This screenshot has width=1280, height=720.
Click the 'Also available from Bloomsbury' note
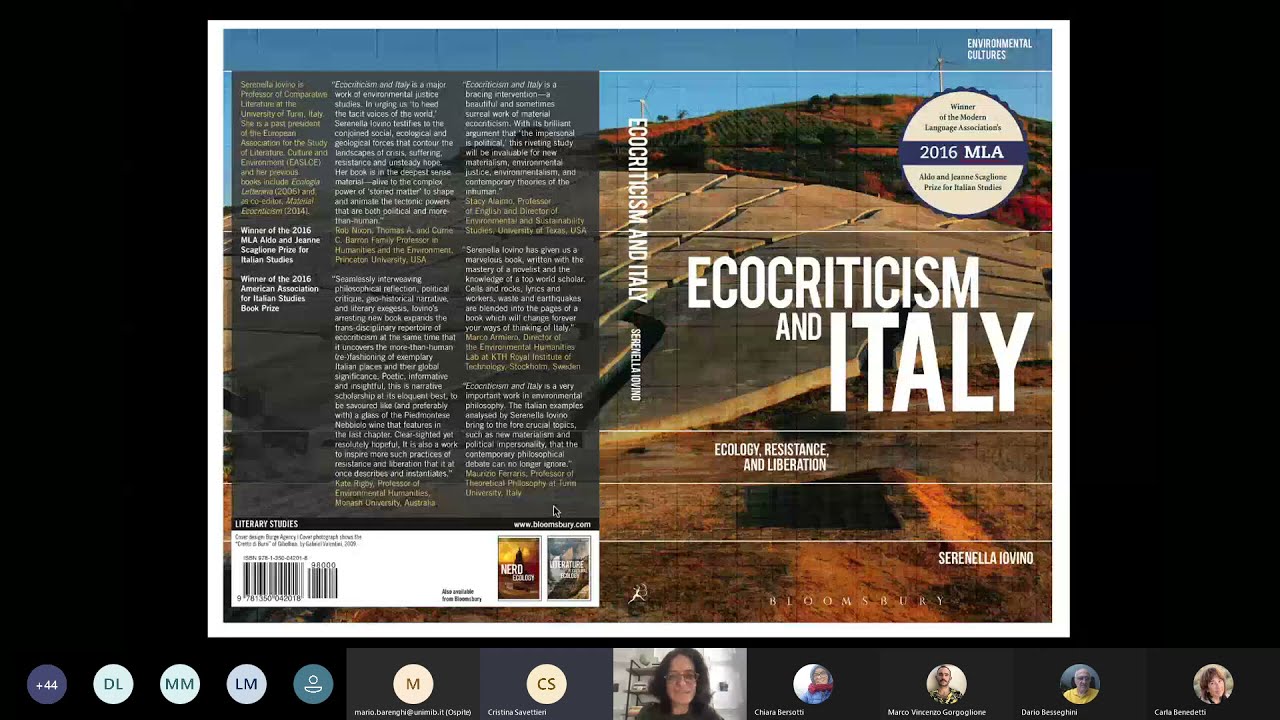pos(461,595)
